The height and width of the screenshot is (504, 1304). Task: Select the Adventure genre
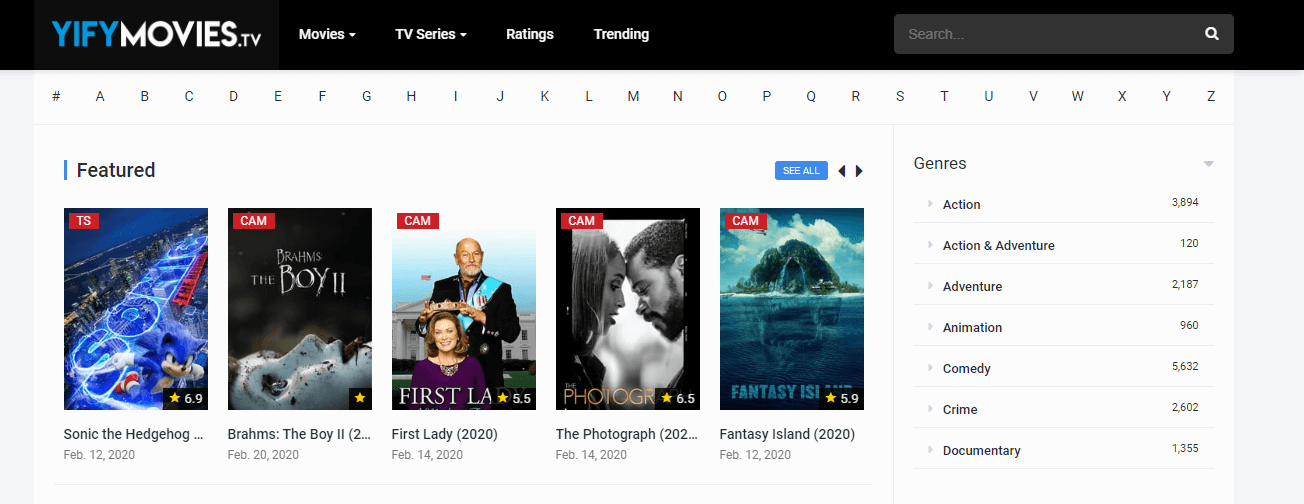point(972,287)
